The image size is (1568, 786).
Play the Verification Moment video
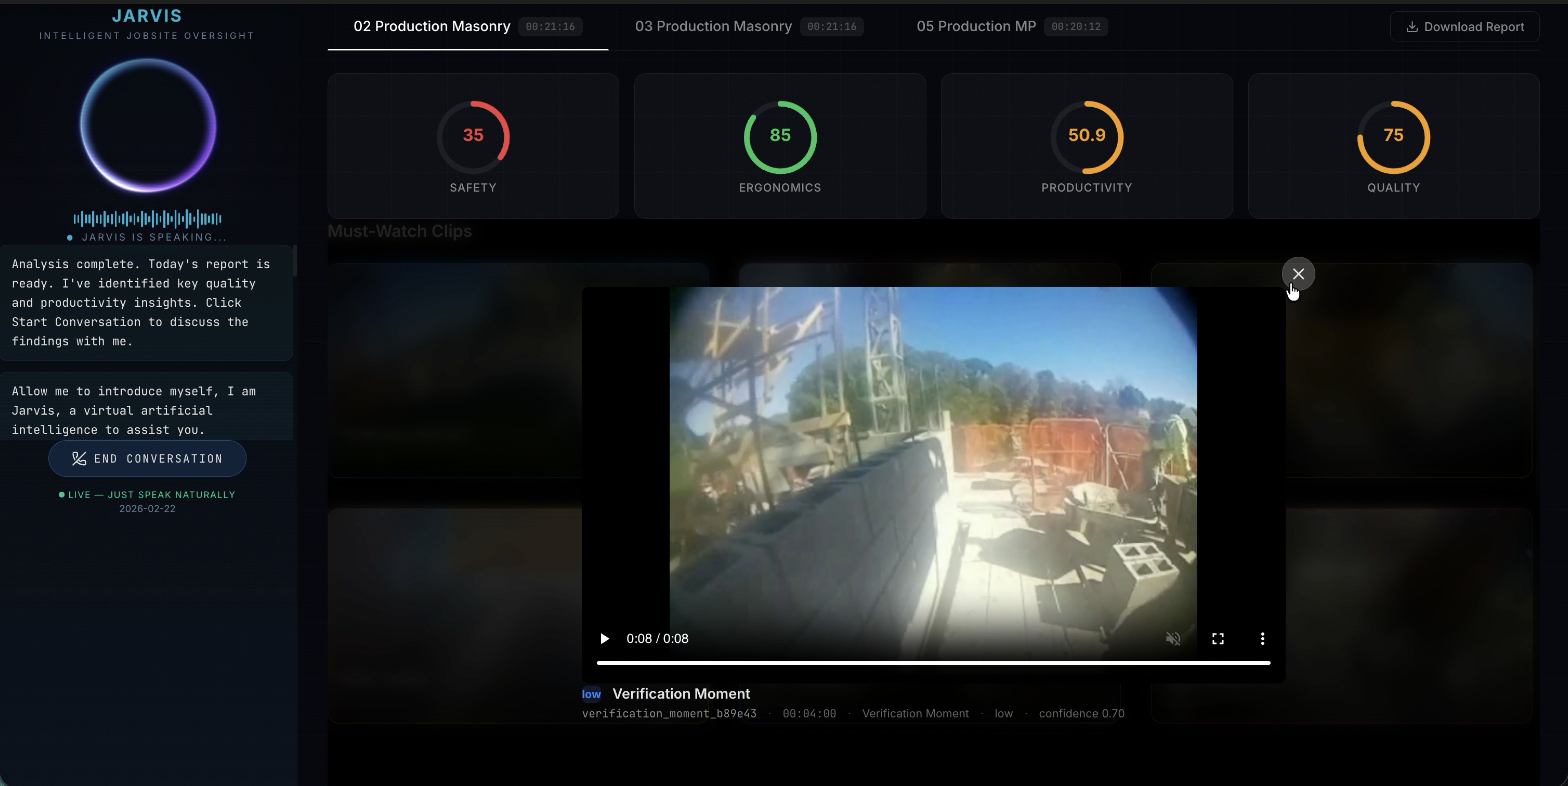point(604,639)
